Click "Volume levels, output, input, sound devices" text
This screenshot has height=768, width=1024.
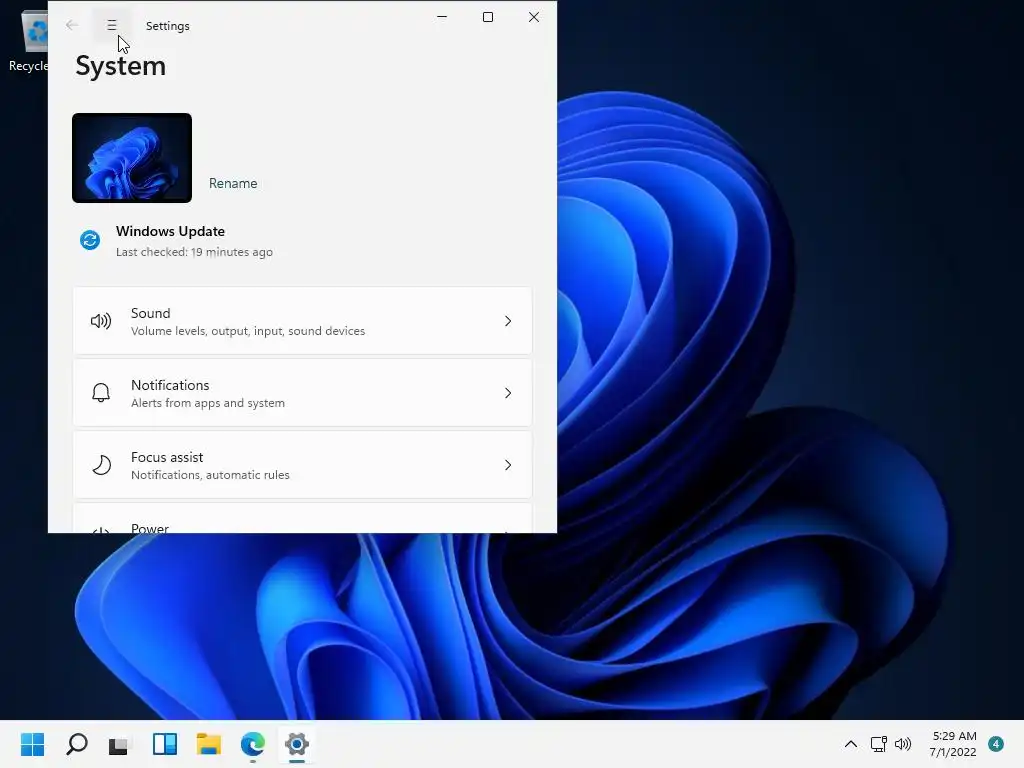248,331
